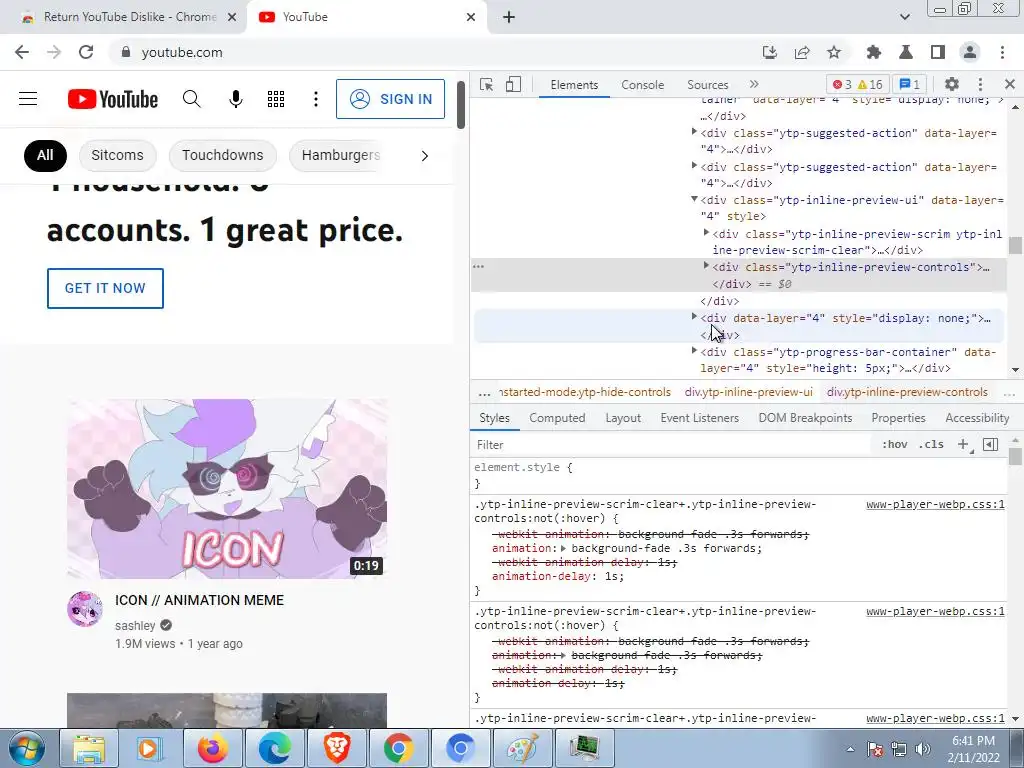Viewport: 1024px width, 768px height.
Task: Open DevTools settings gear
Action: click(x=952, y=84)
